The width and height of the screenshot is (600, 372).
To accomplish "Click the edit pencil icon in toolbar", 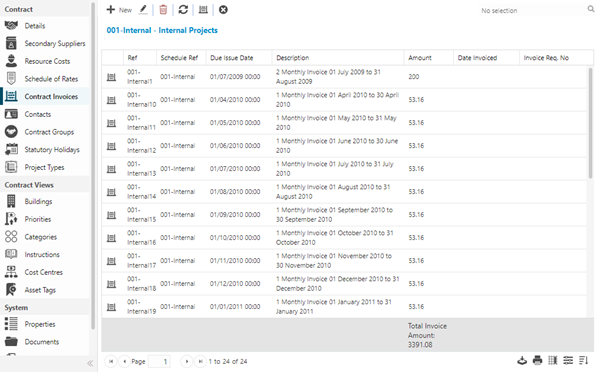I will pos(143,10).
